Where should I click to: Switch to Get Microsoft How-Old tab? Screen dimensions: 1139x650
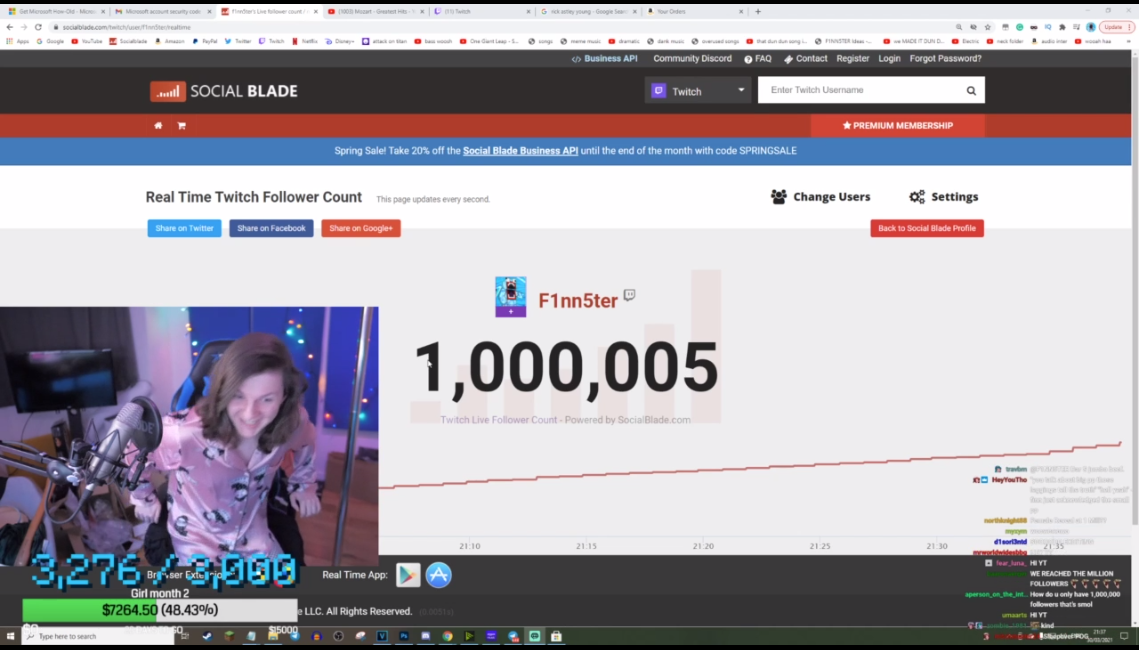coord(56,12)
